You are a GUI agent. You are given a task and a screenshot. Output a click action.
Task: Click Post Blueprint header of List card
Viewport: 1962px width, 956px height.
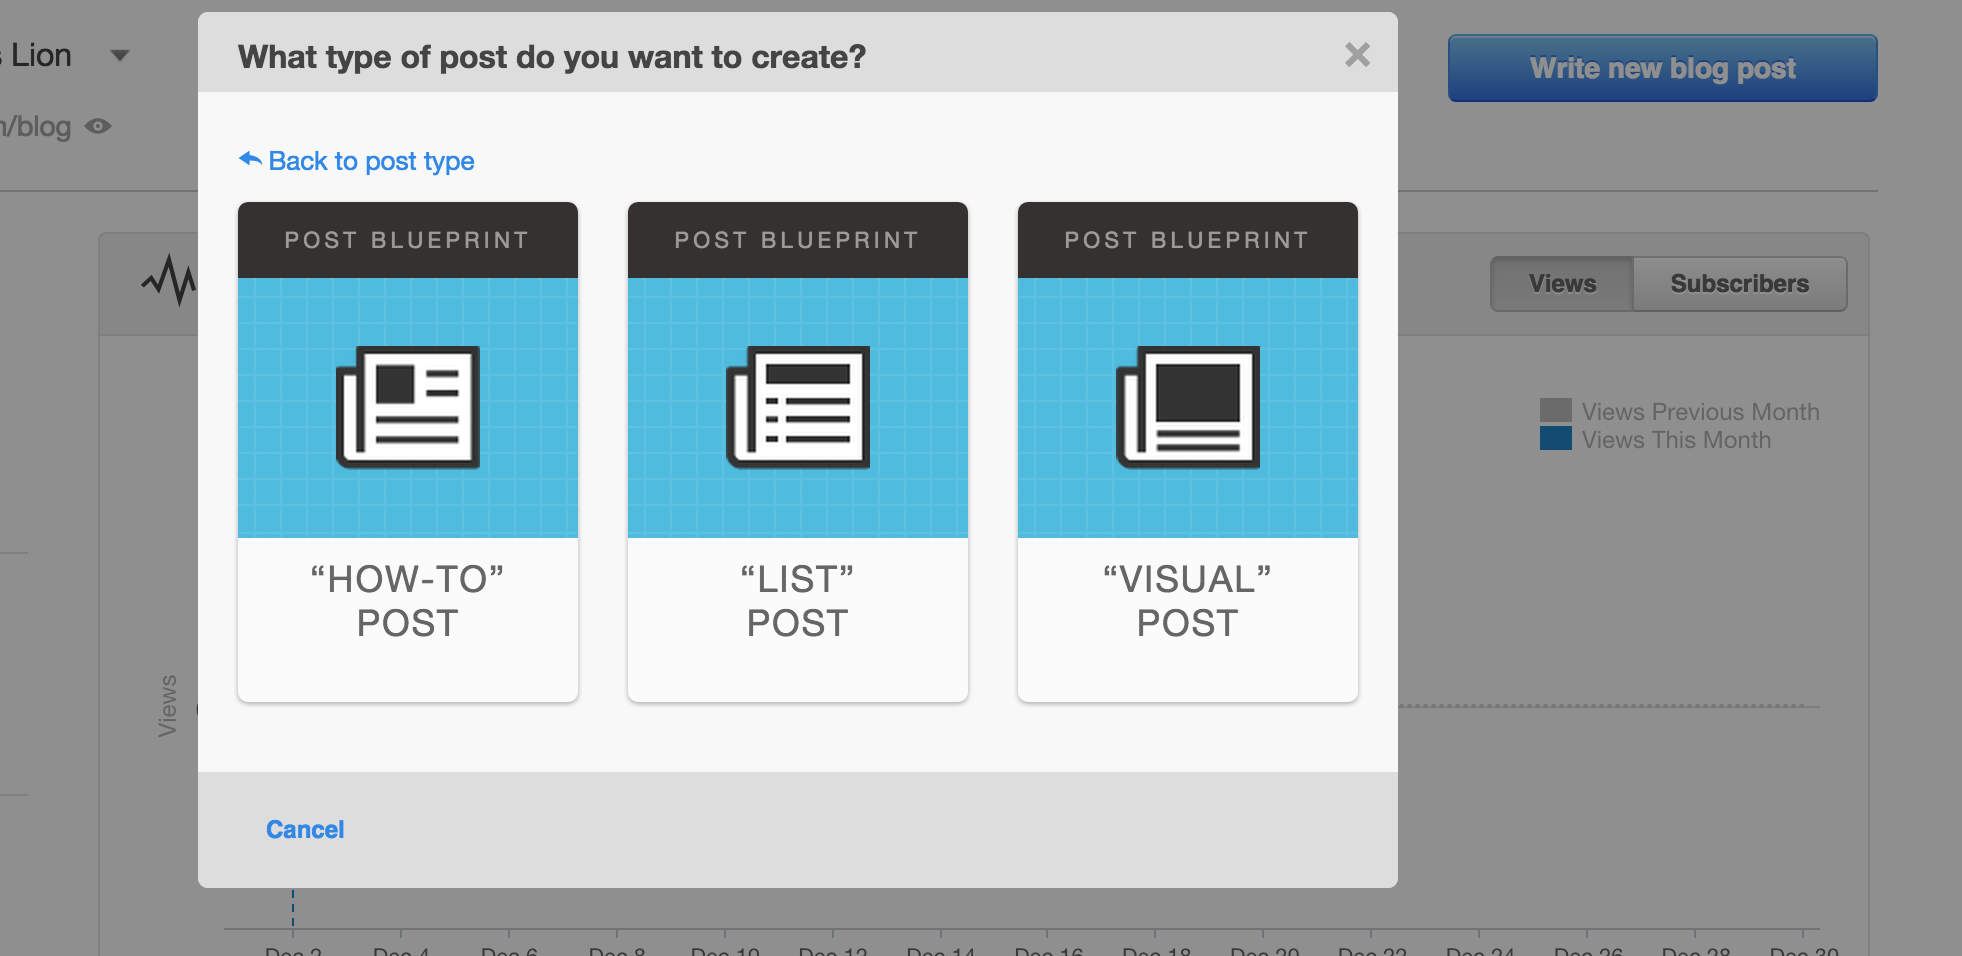798,240
